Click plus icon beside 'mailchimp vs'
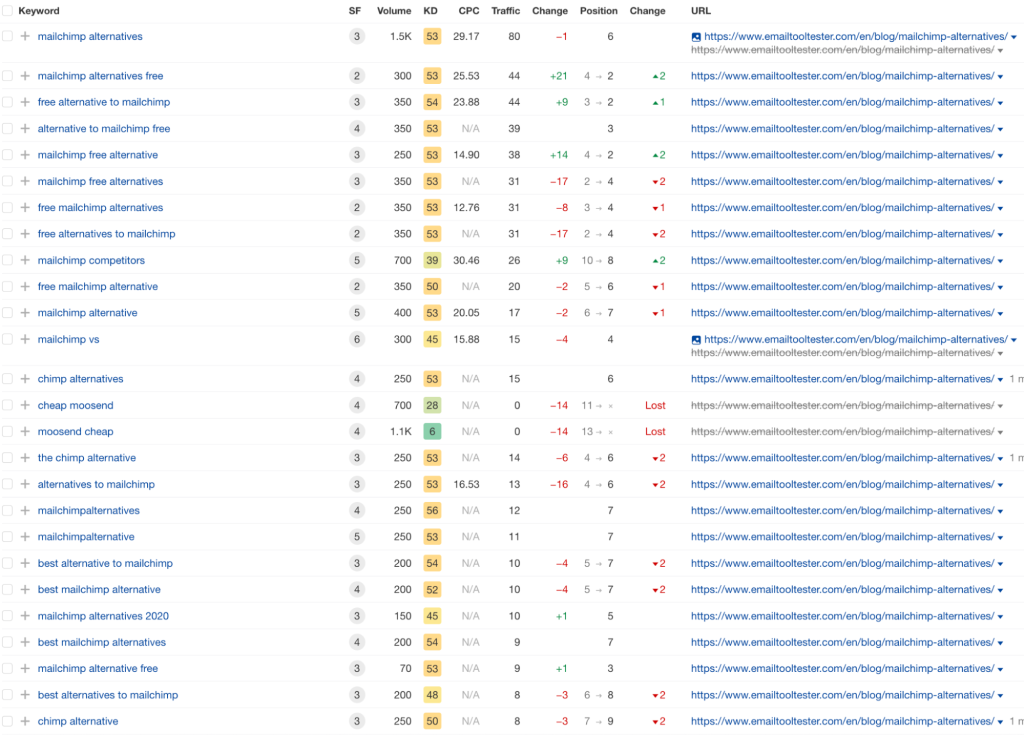This screenshot has width=1024, height=735. tap(25, 339)
